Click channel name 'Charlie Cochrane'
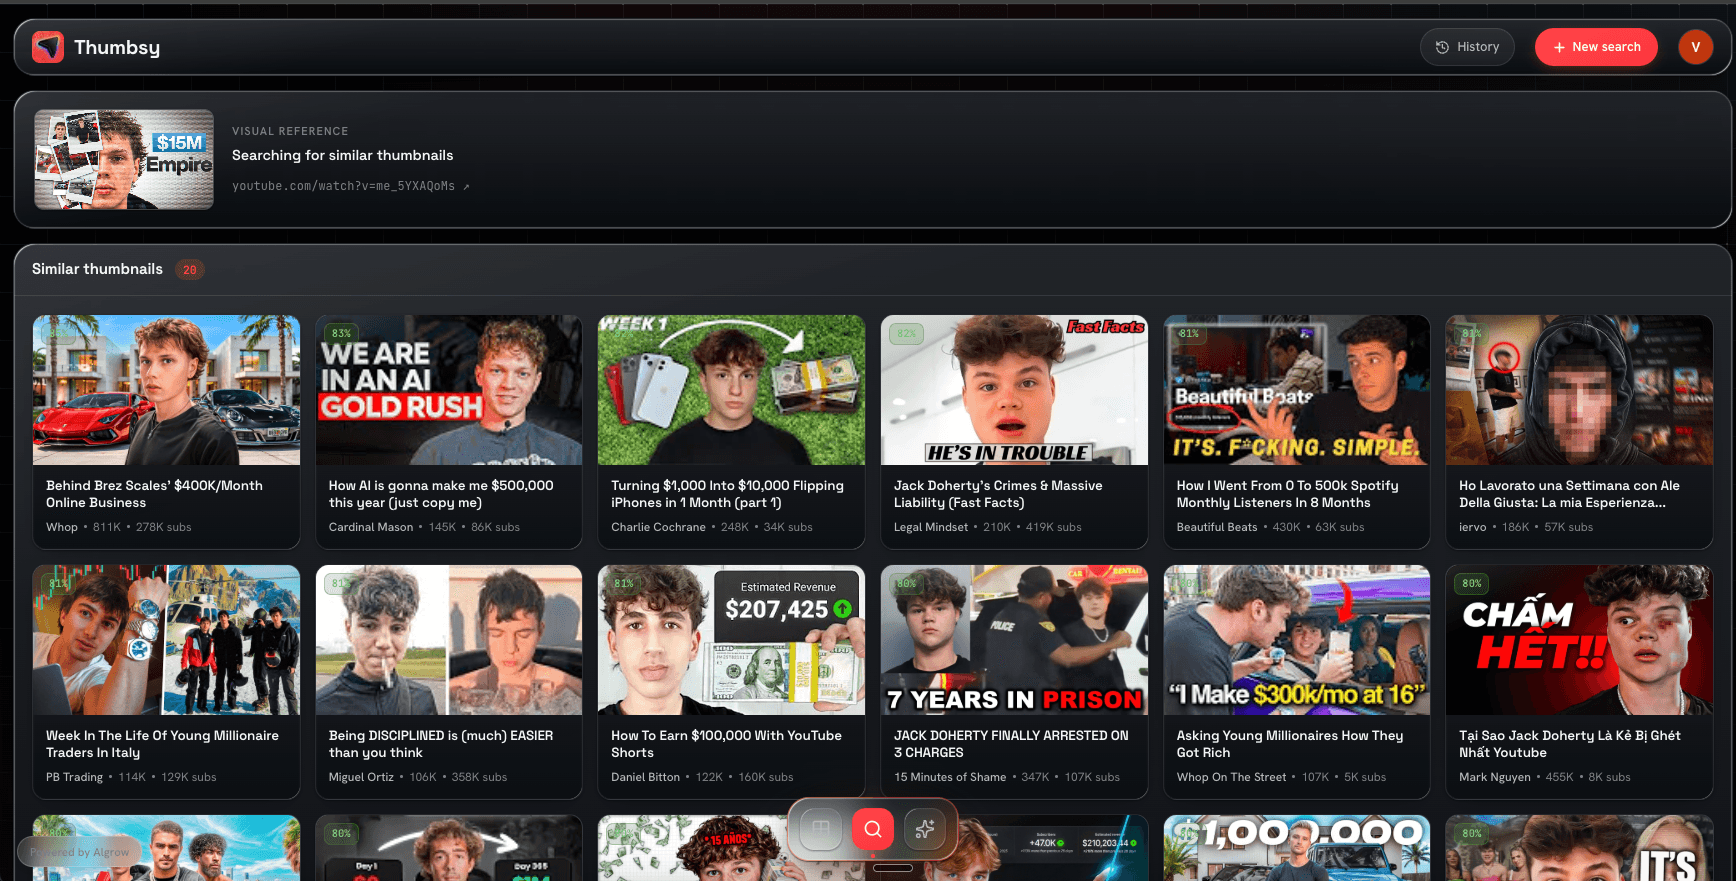1736x881 pixels. click(658, 527)
